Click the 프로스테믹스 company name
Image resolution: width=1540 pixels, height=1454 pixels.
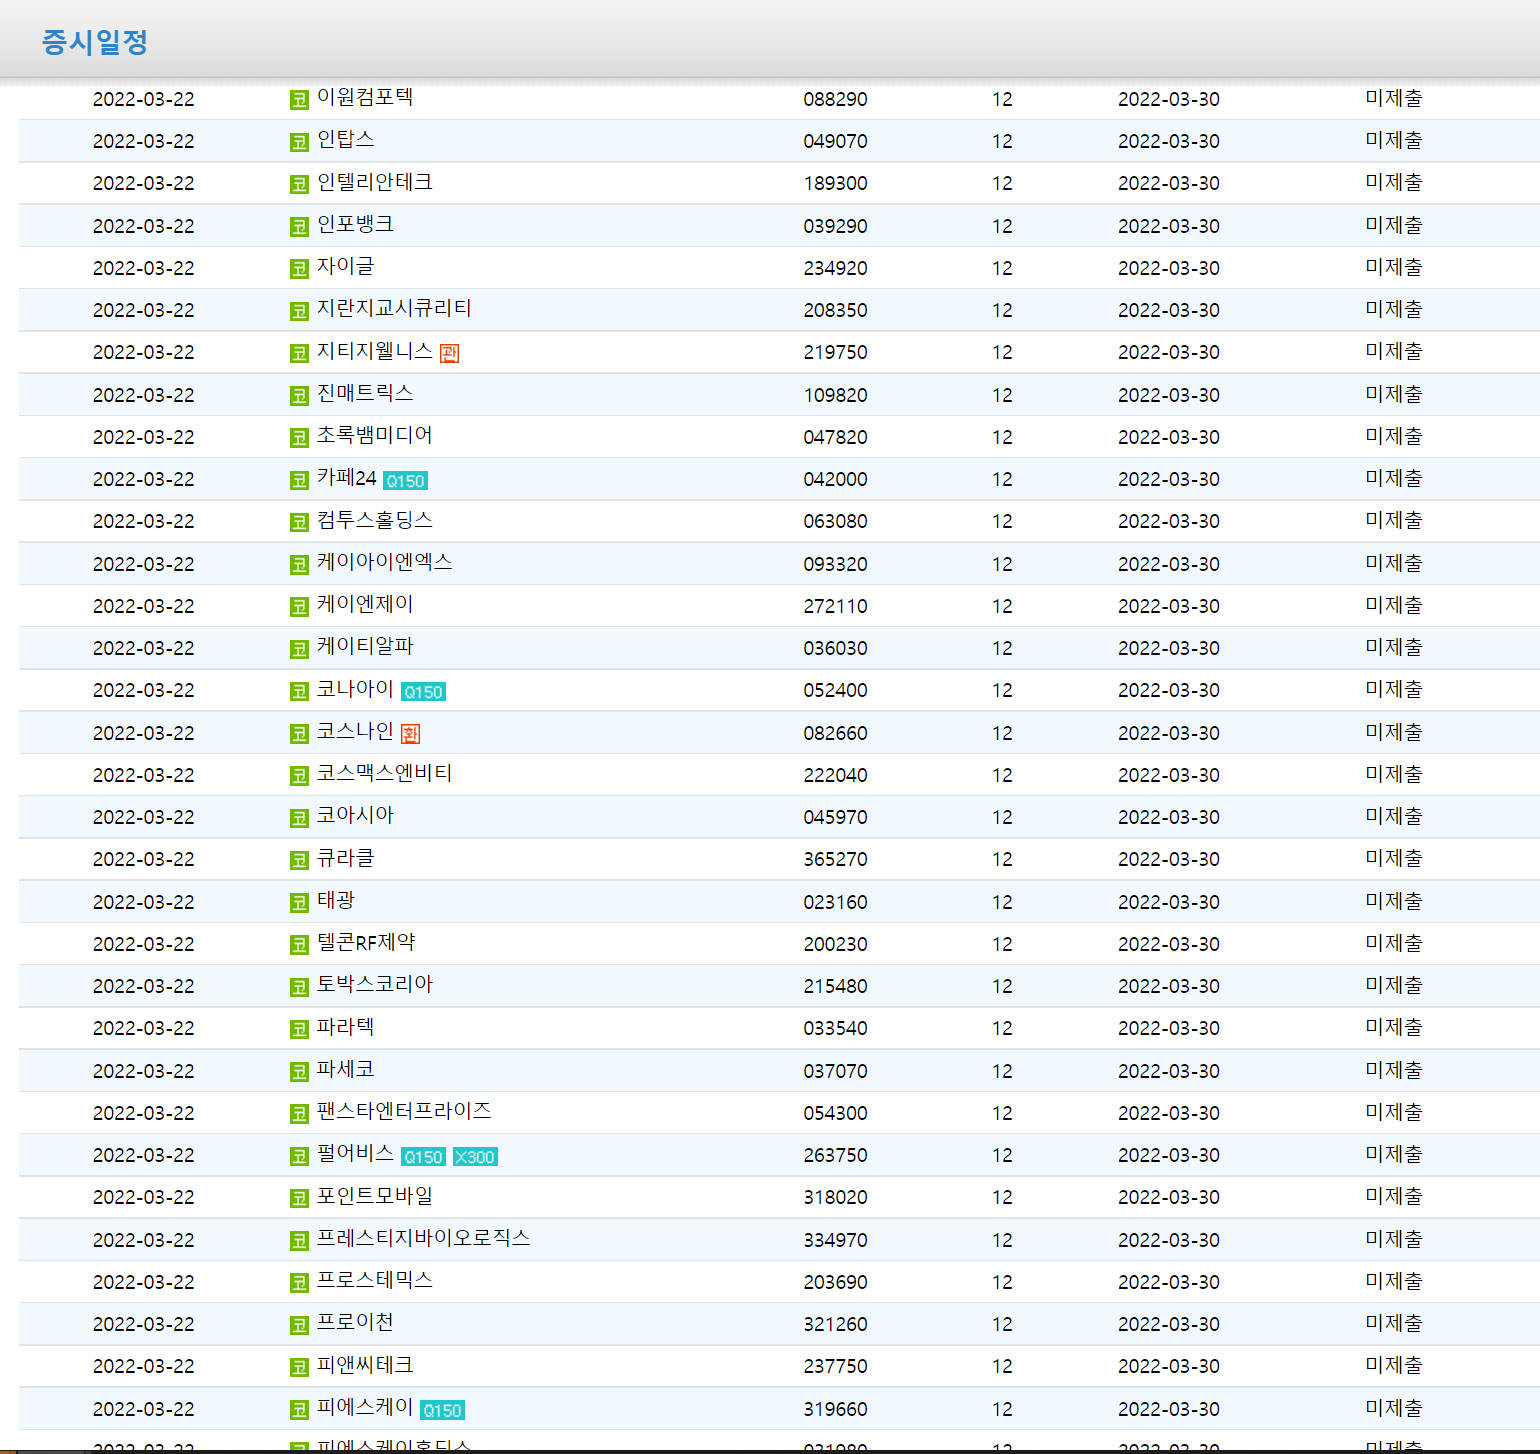pyautogui.click(x=375, y=1280)
